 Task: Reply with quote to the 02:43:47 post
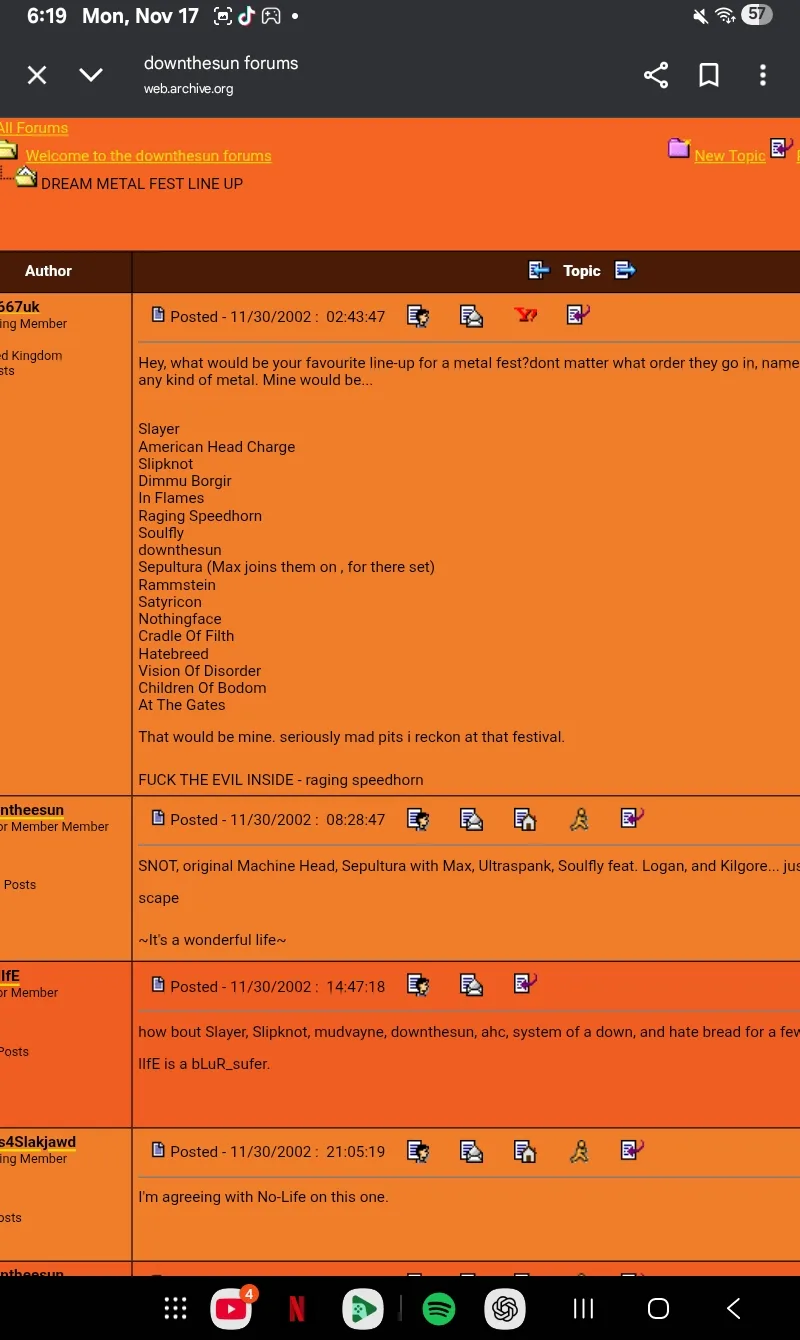(x=578, y=315)
